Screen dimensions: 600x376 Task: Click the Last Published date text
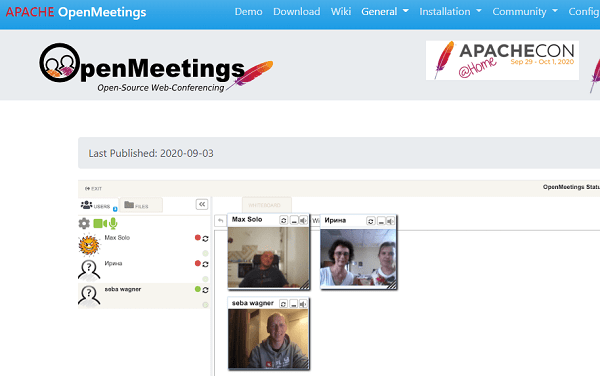pyautogui.click(x=151, y=153)
